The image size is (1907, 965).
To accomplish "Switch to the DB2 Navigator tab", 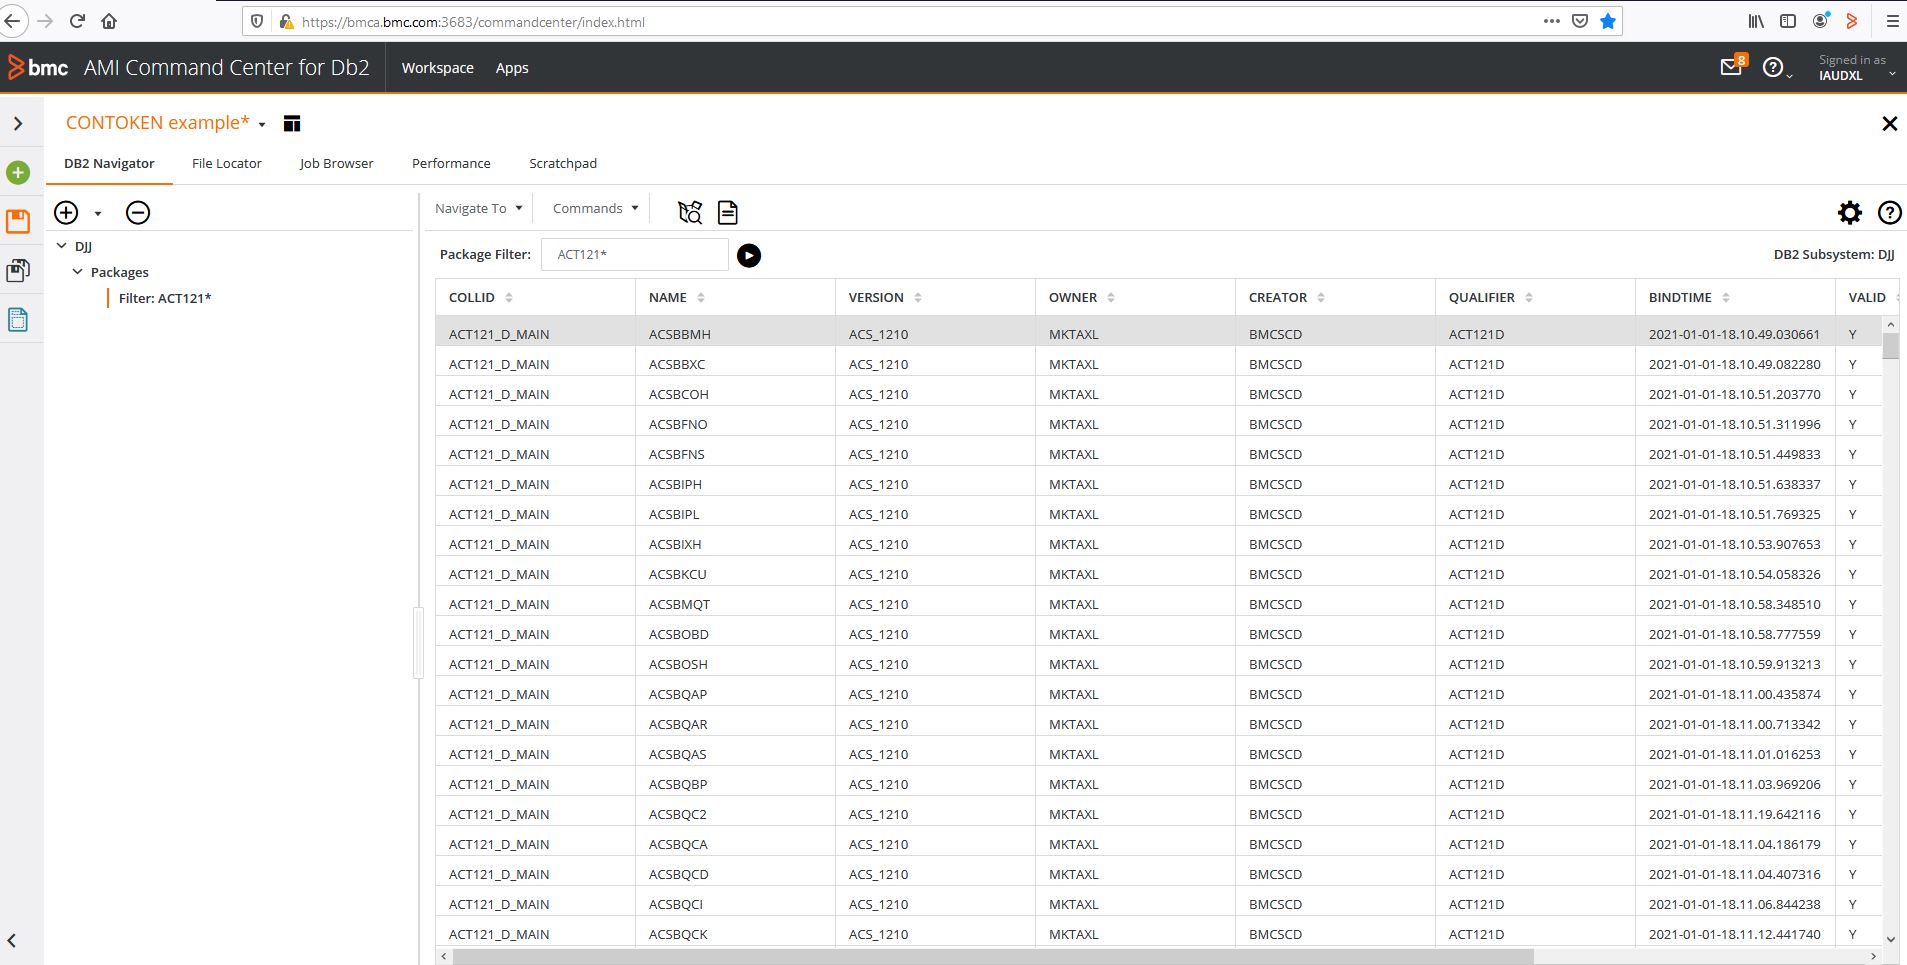I will click(109, 163).
